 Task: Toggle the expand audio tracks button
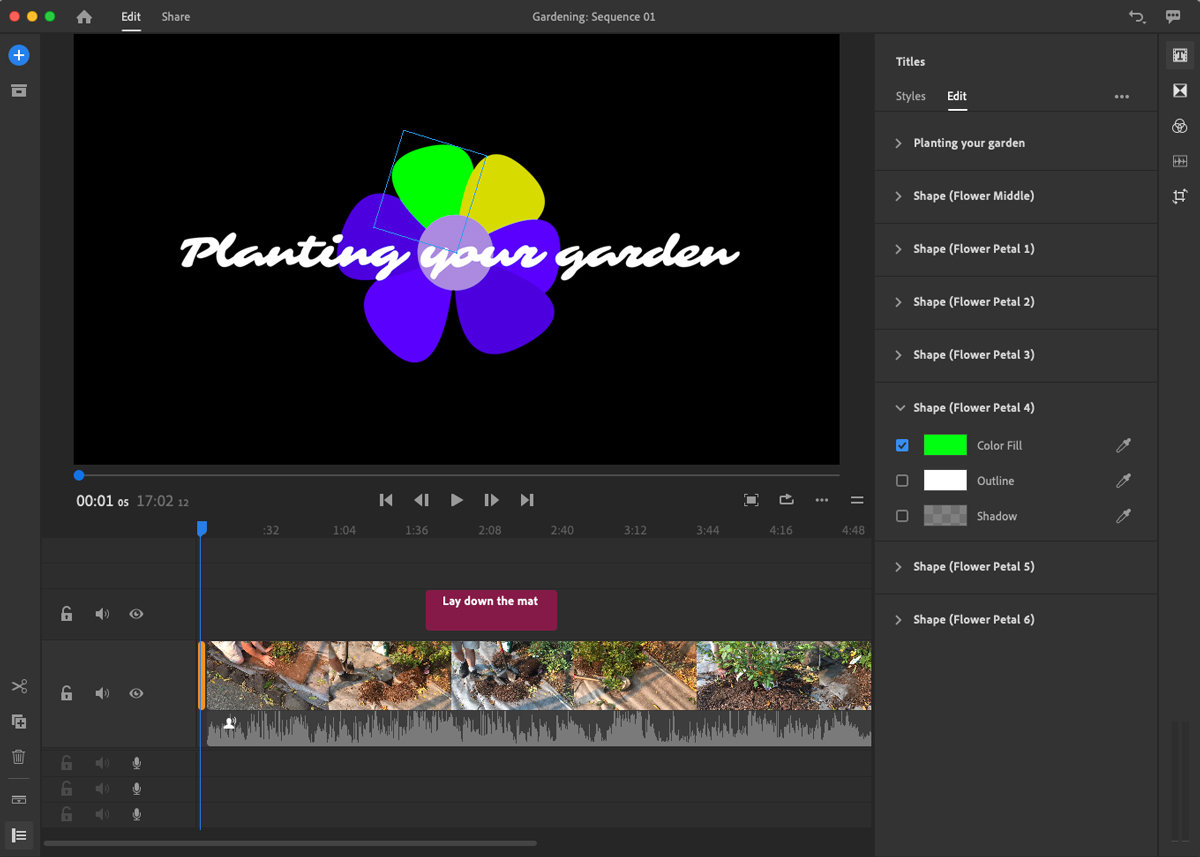(18, 835)
